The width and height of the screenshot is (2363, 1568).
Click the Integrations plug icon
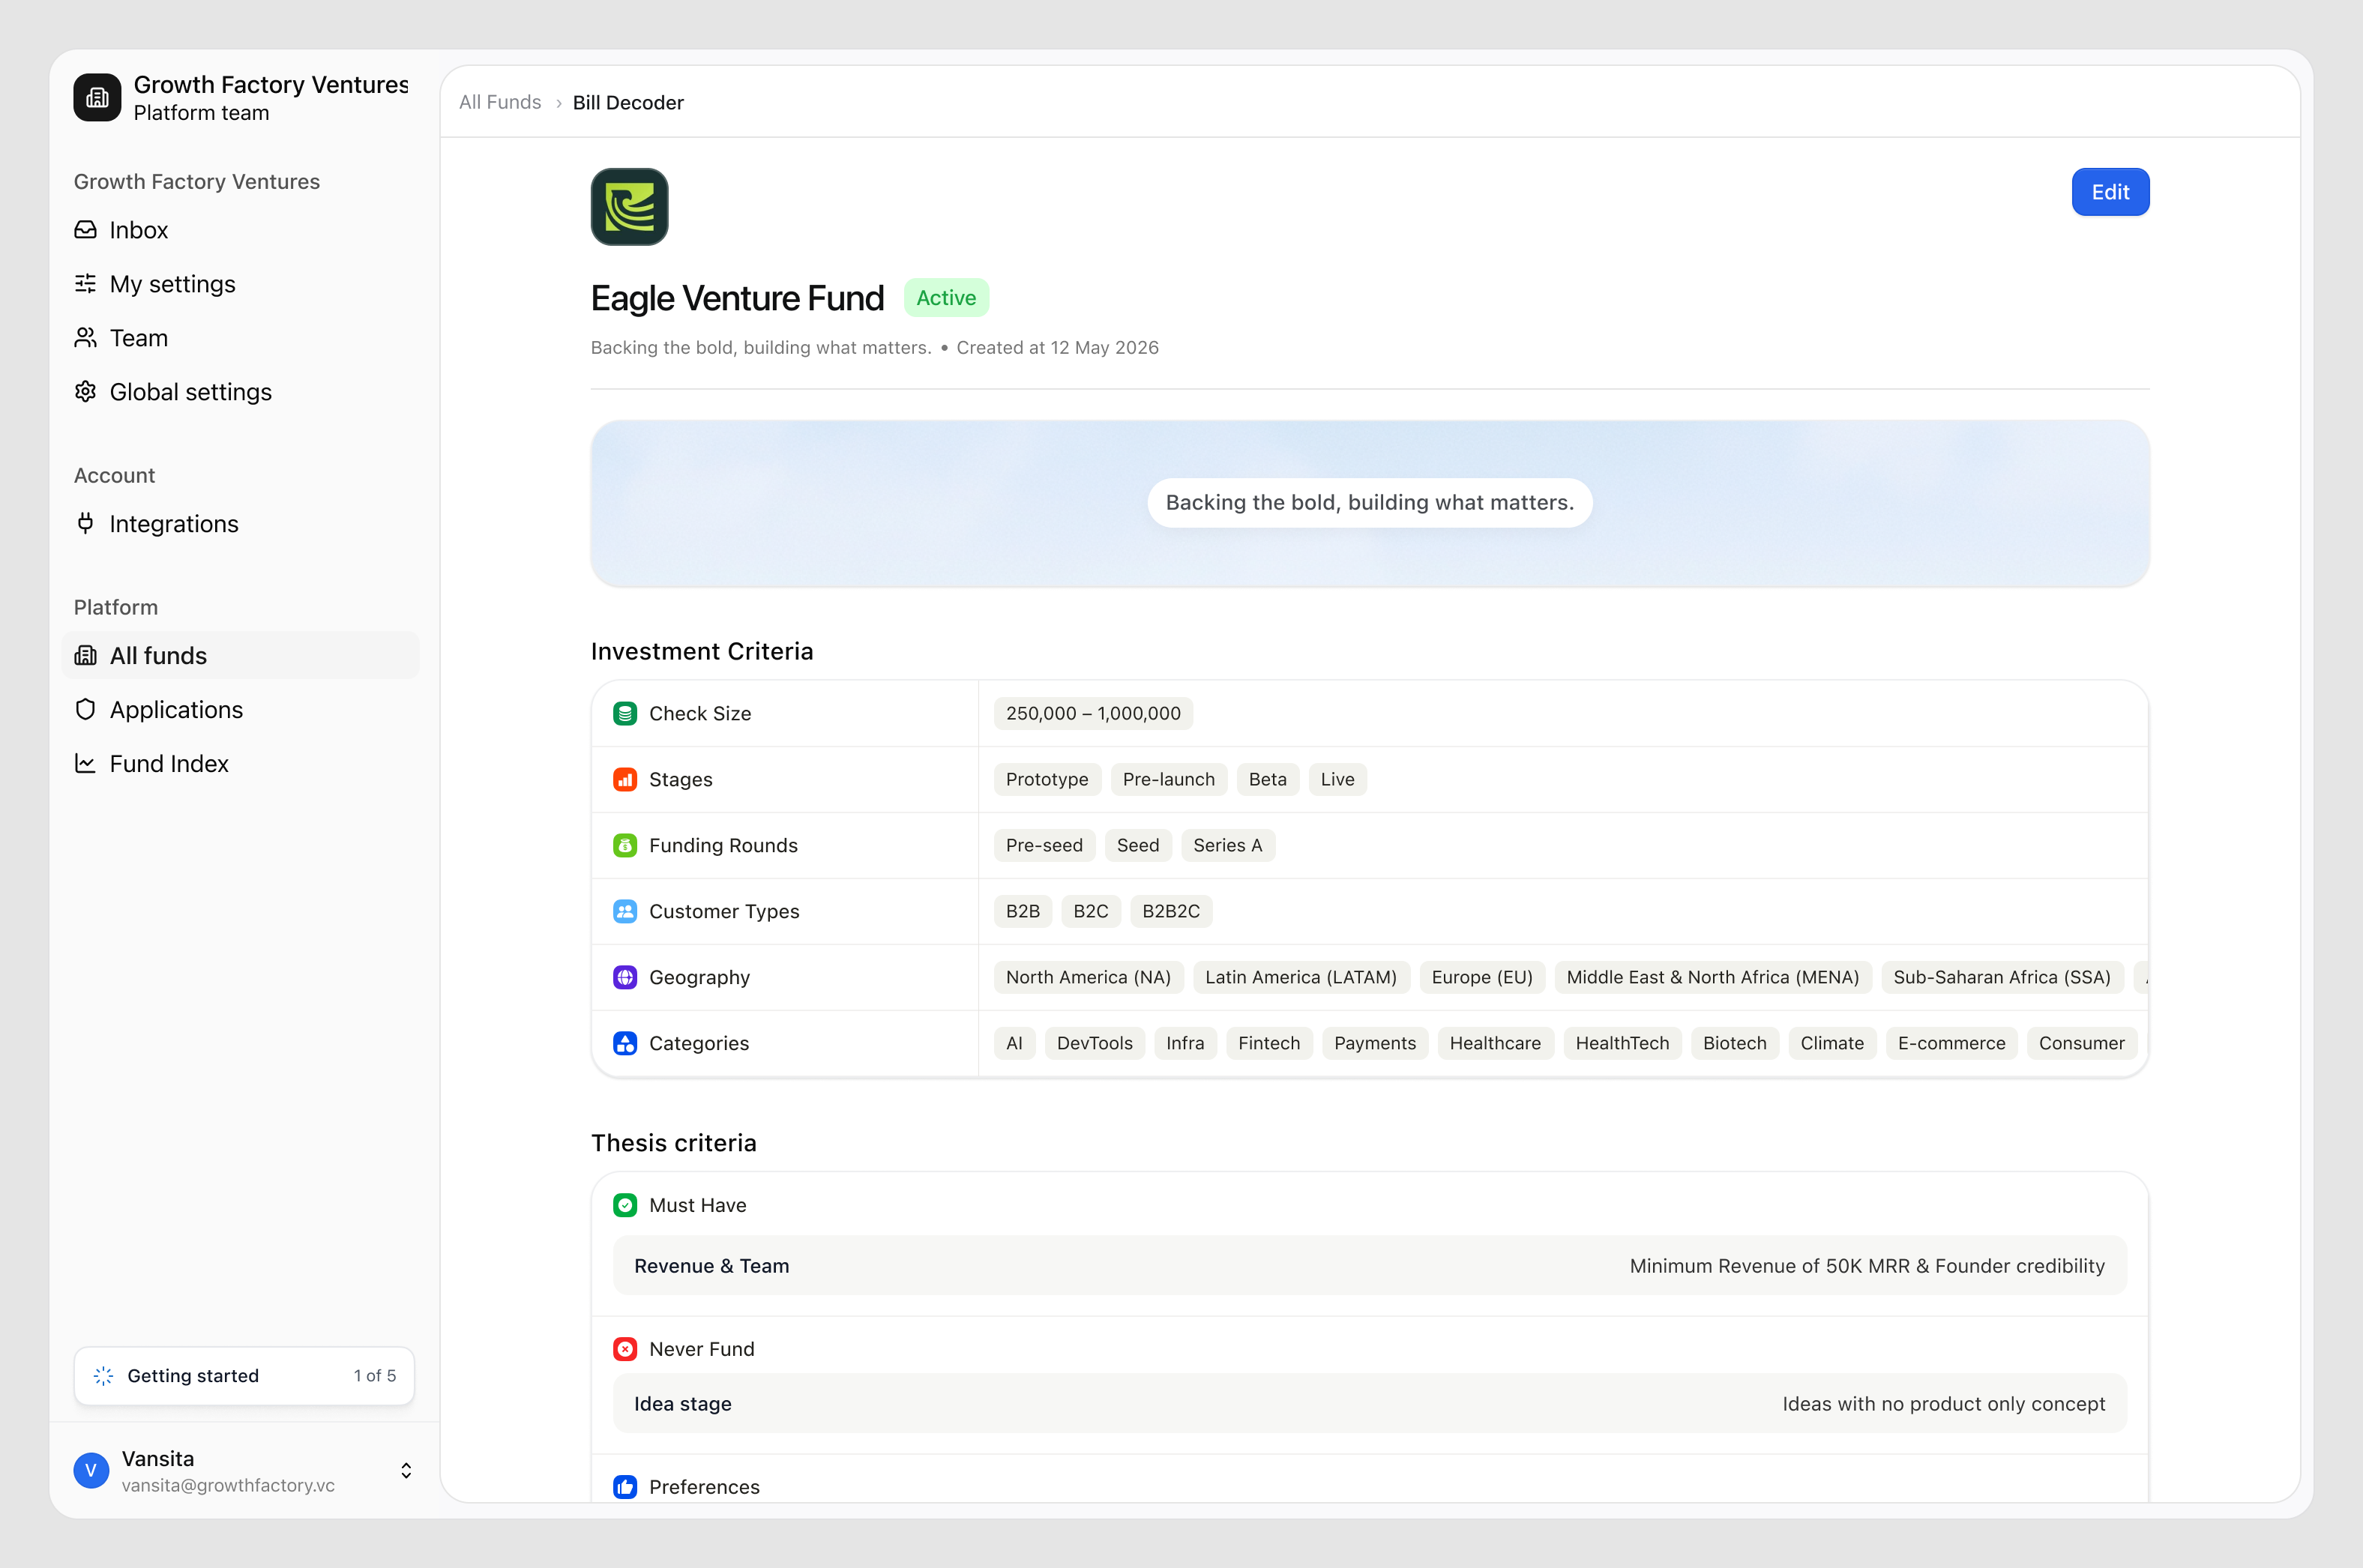click(86, 524)
